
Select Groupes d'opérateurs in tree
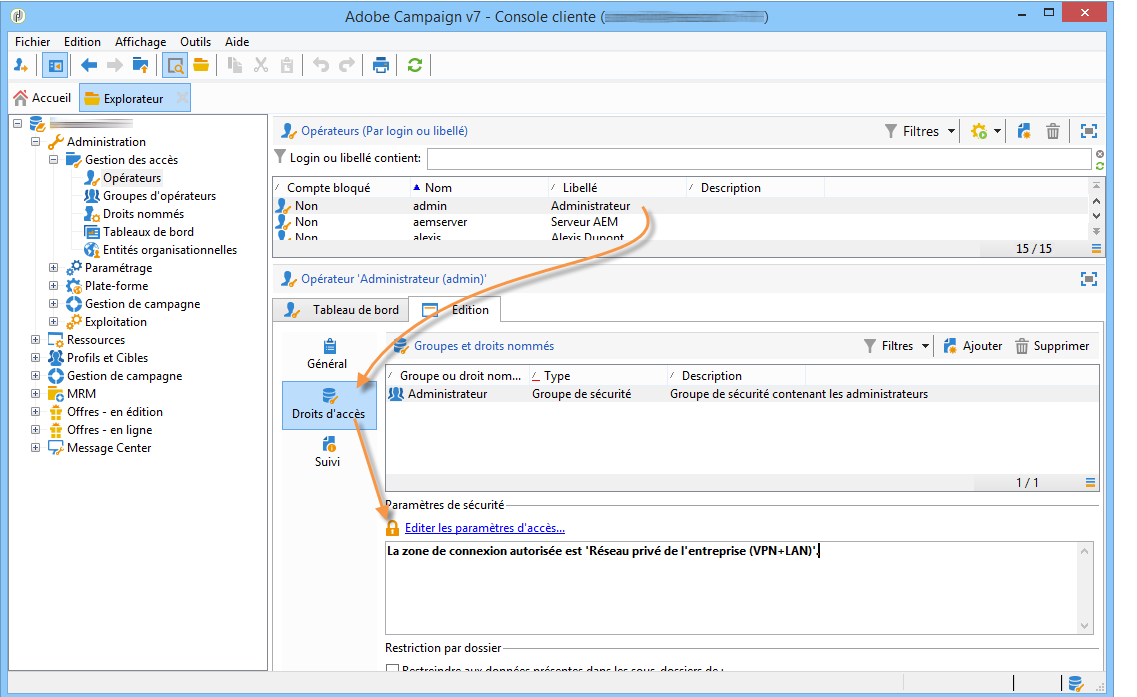pos(159,196)
